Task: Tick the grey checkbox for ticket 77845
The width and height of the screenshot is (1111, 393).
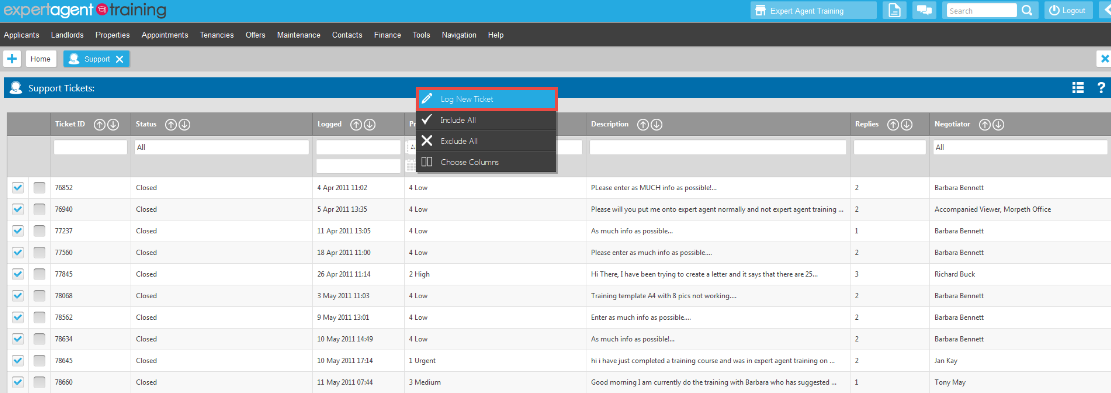Action: [39, 274]
